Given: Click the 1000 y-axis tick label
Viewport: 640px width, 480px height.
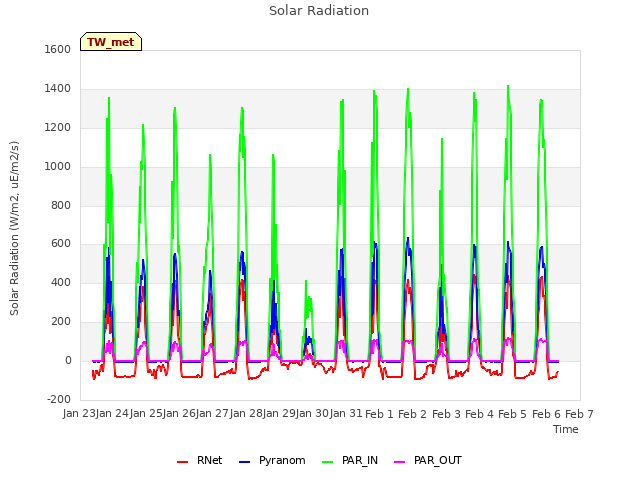Looking at the screenshot, I should [x=58, y=167].
